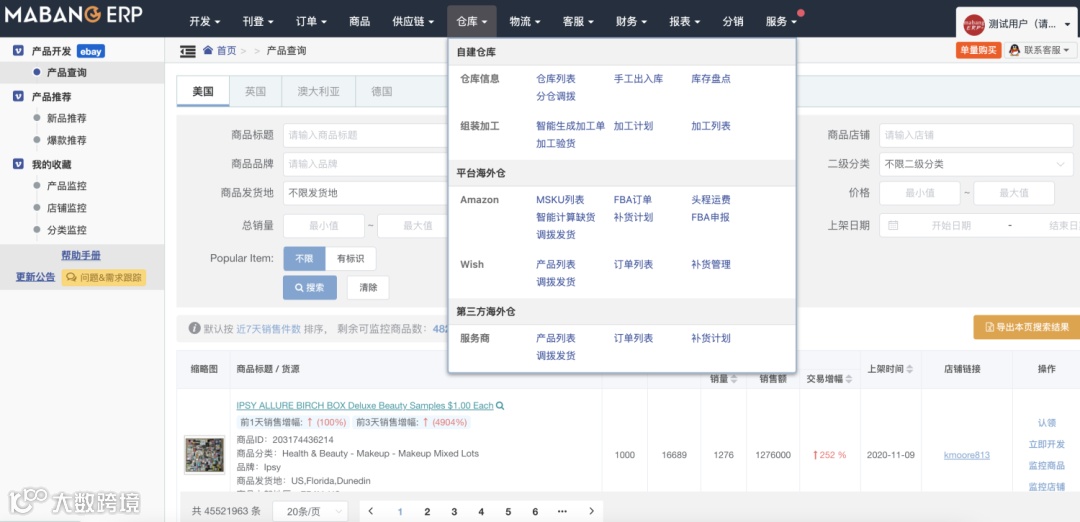Viewport: 1080px width, 522px height.
Task: Open the 帮助手册 link
Action: point(81,255)
